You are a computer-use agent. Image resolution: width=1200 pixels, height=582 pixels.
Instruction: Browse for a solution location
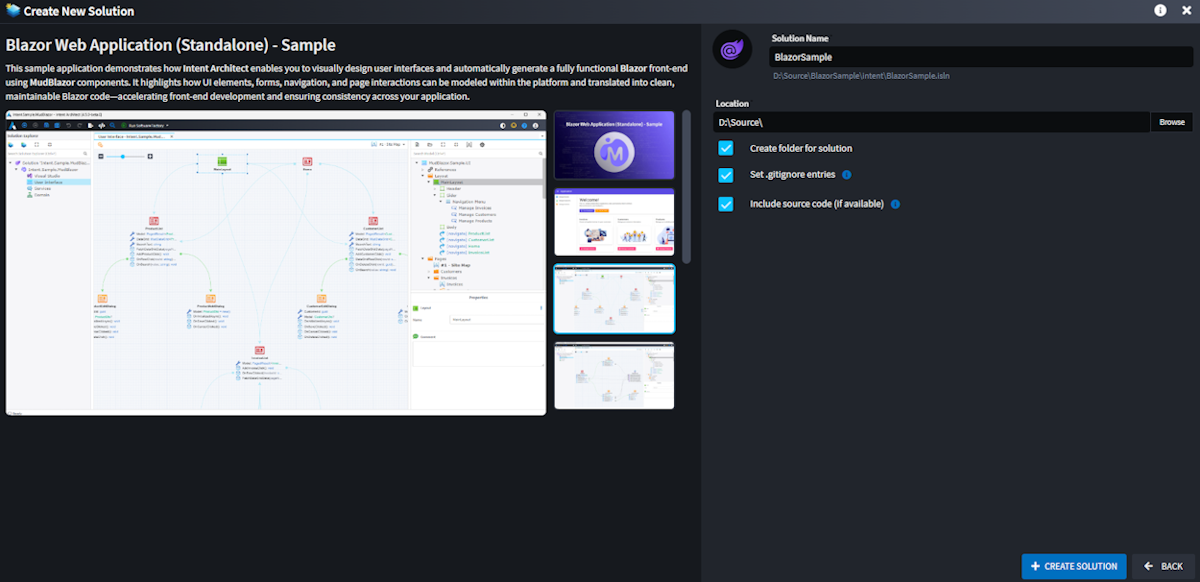click(x=1171, y=122)
